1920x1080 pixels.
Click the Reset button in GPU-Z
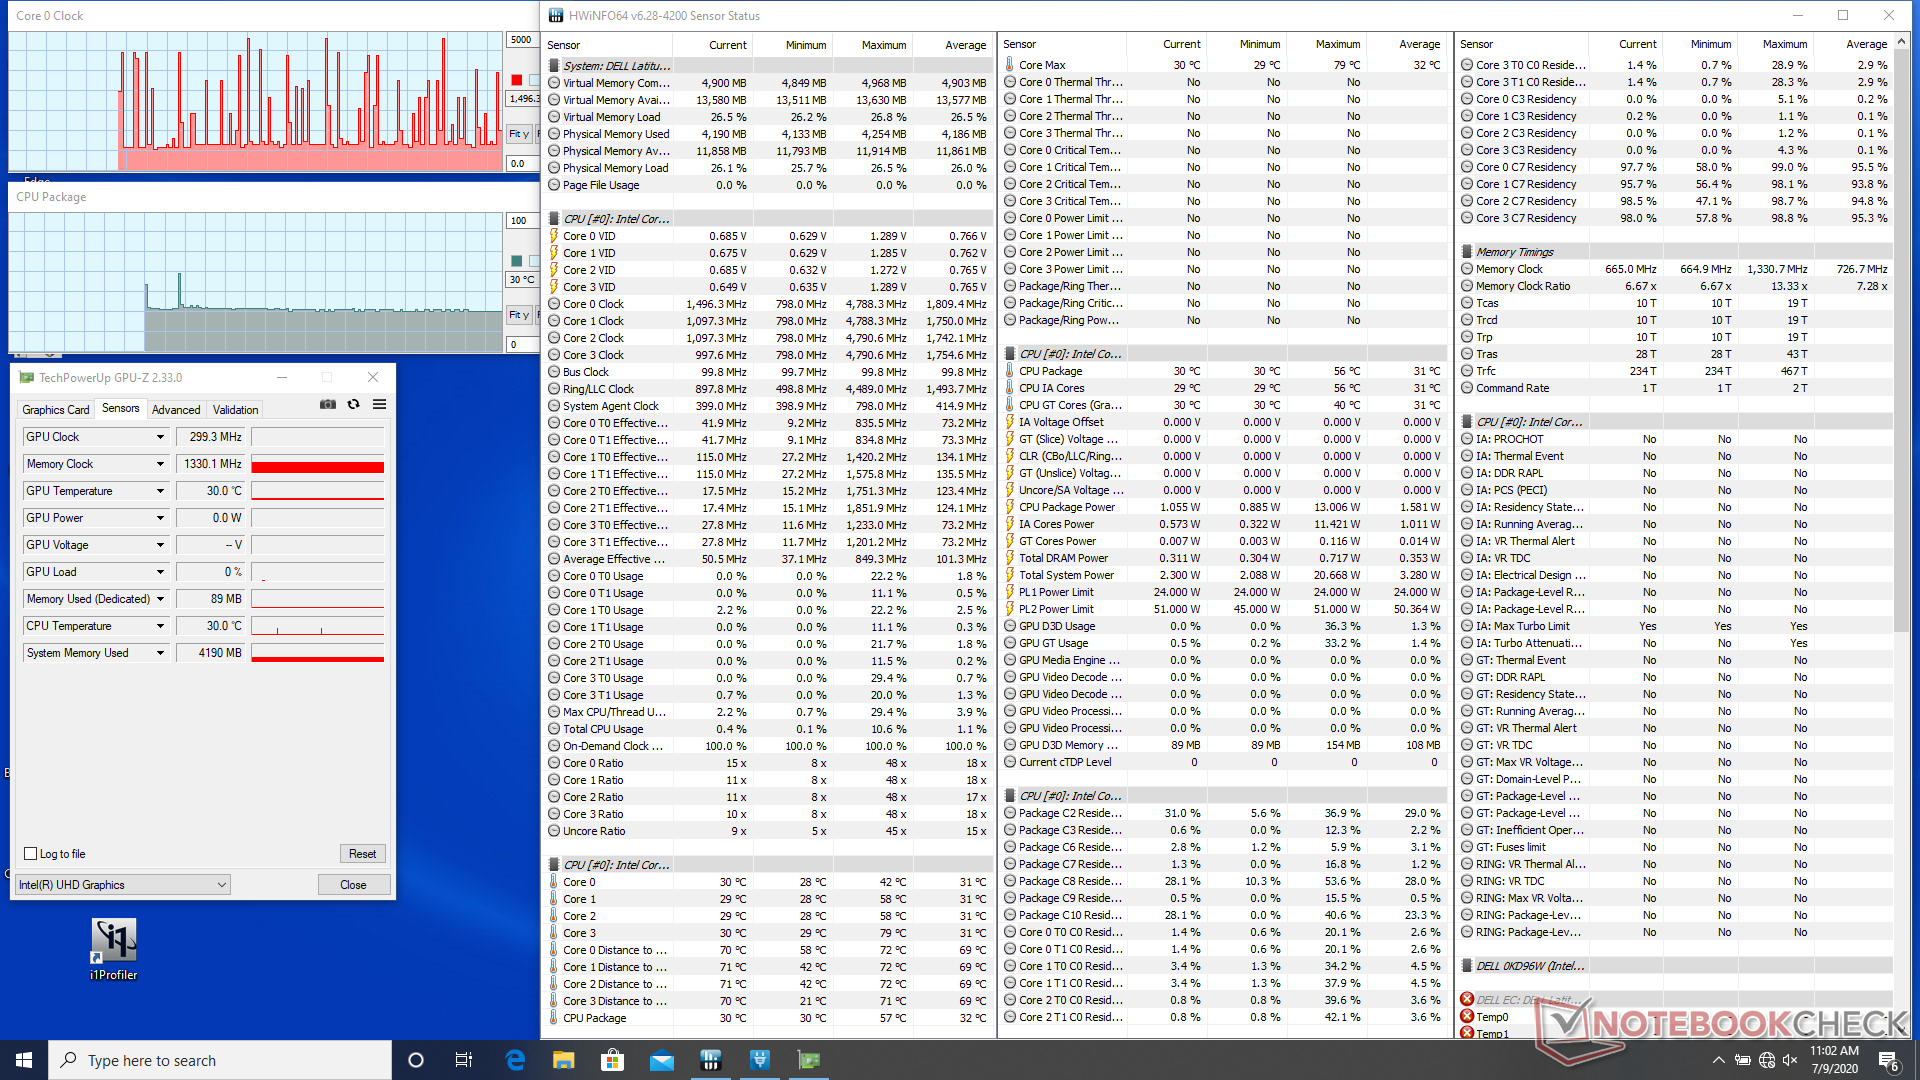(x=362, y=854)
